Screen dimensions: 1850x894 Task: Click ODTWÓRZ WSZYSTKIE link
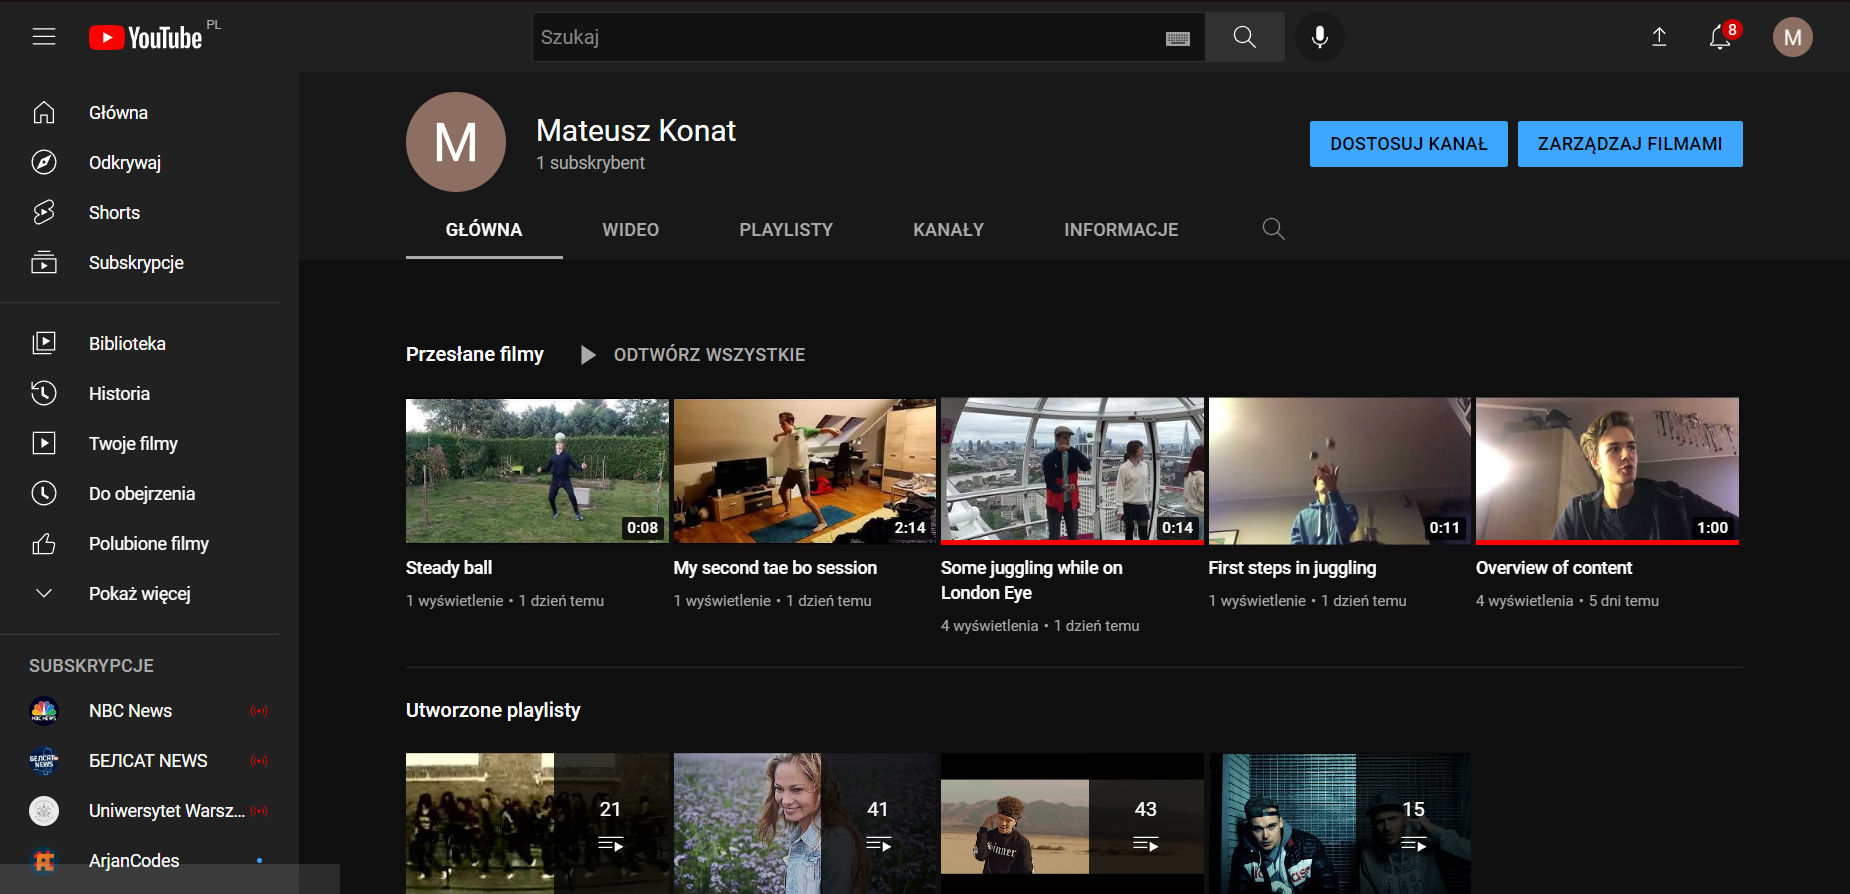point(709,355)
